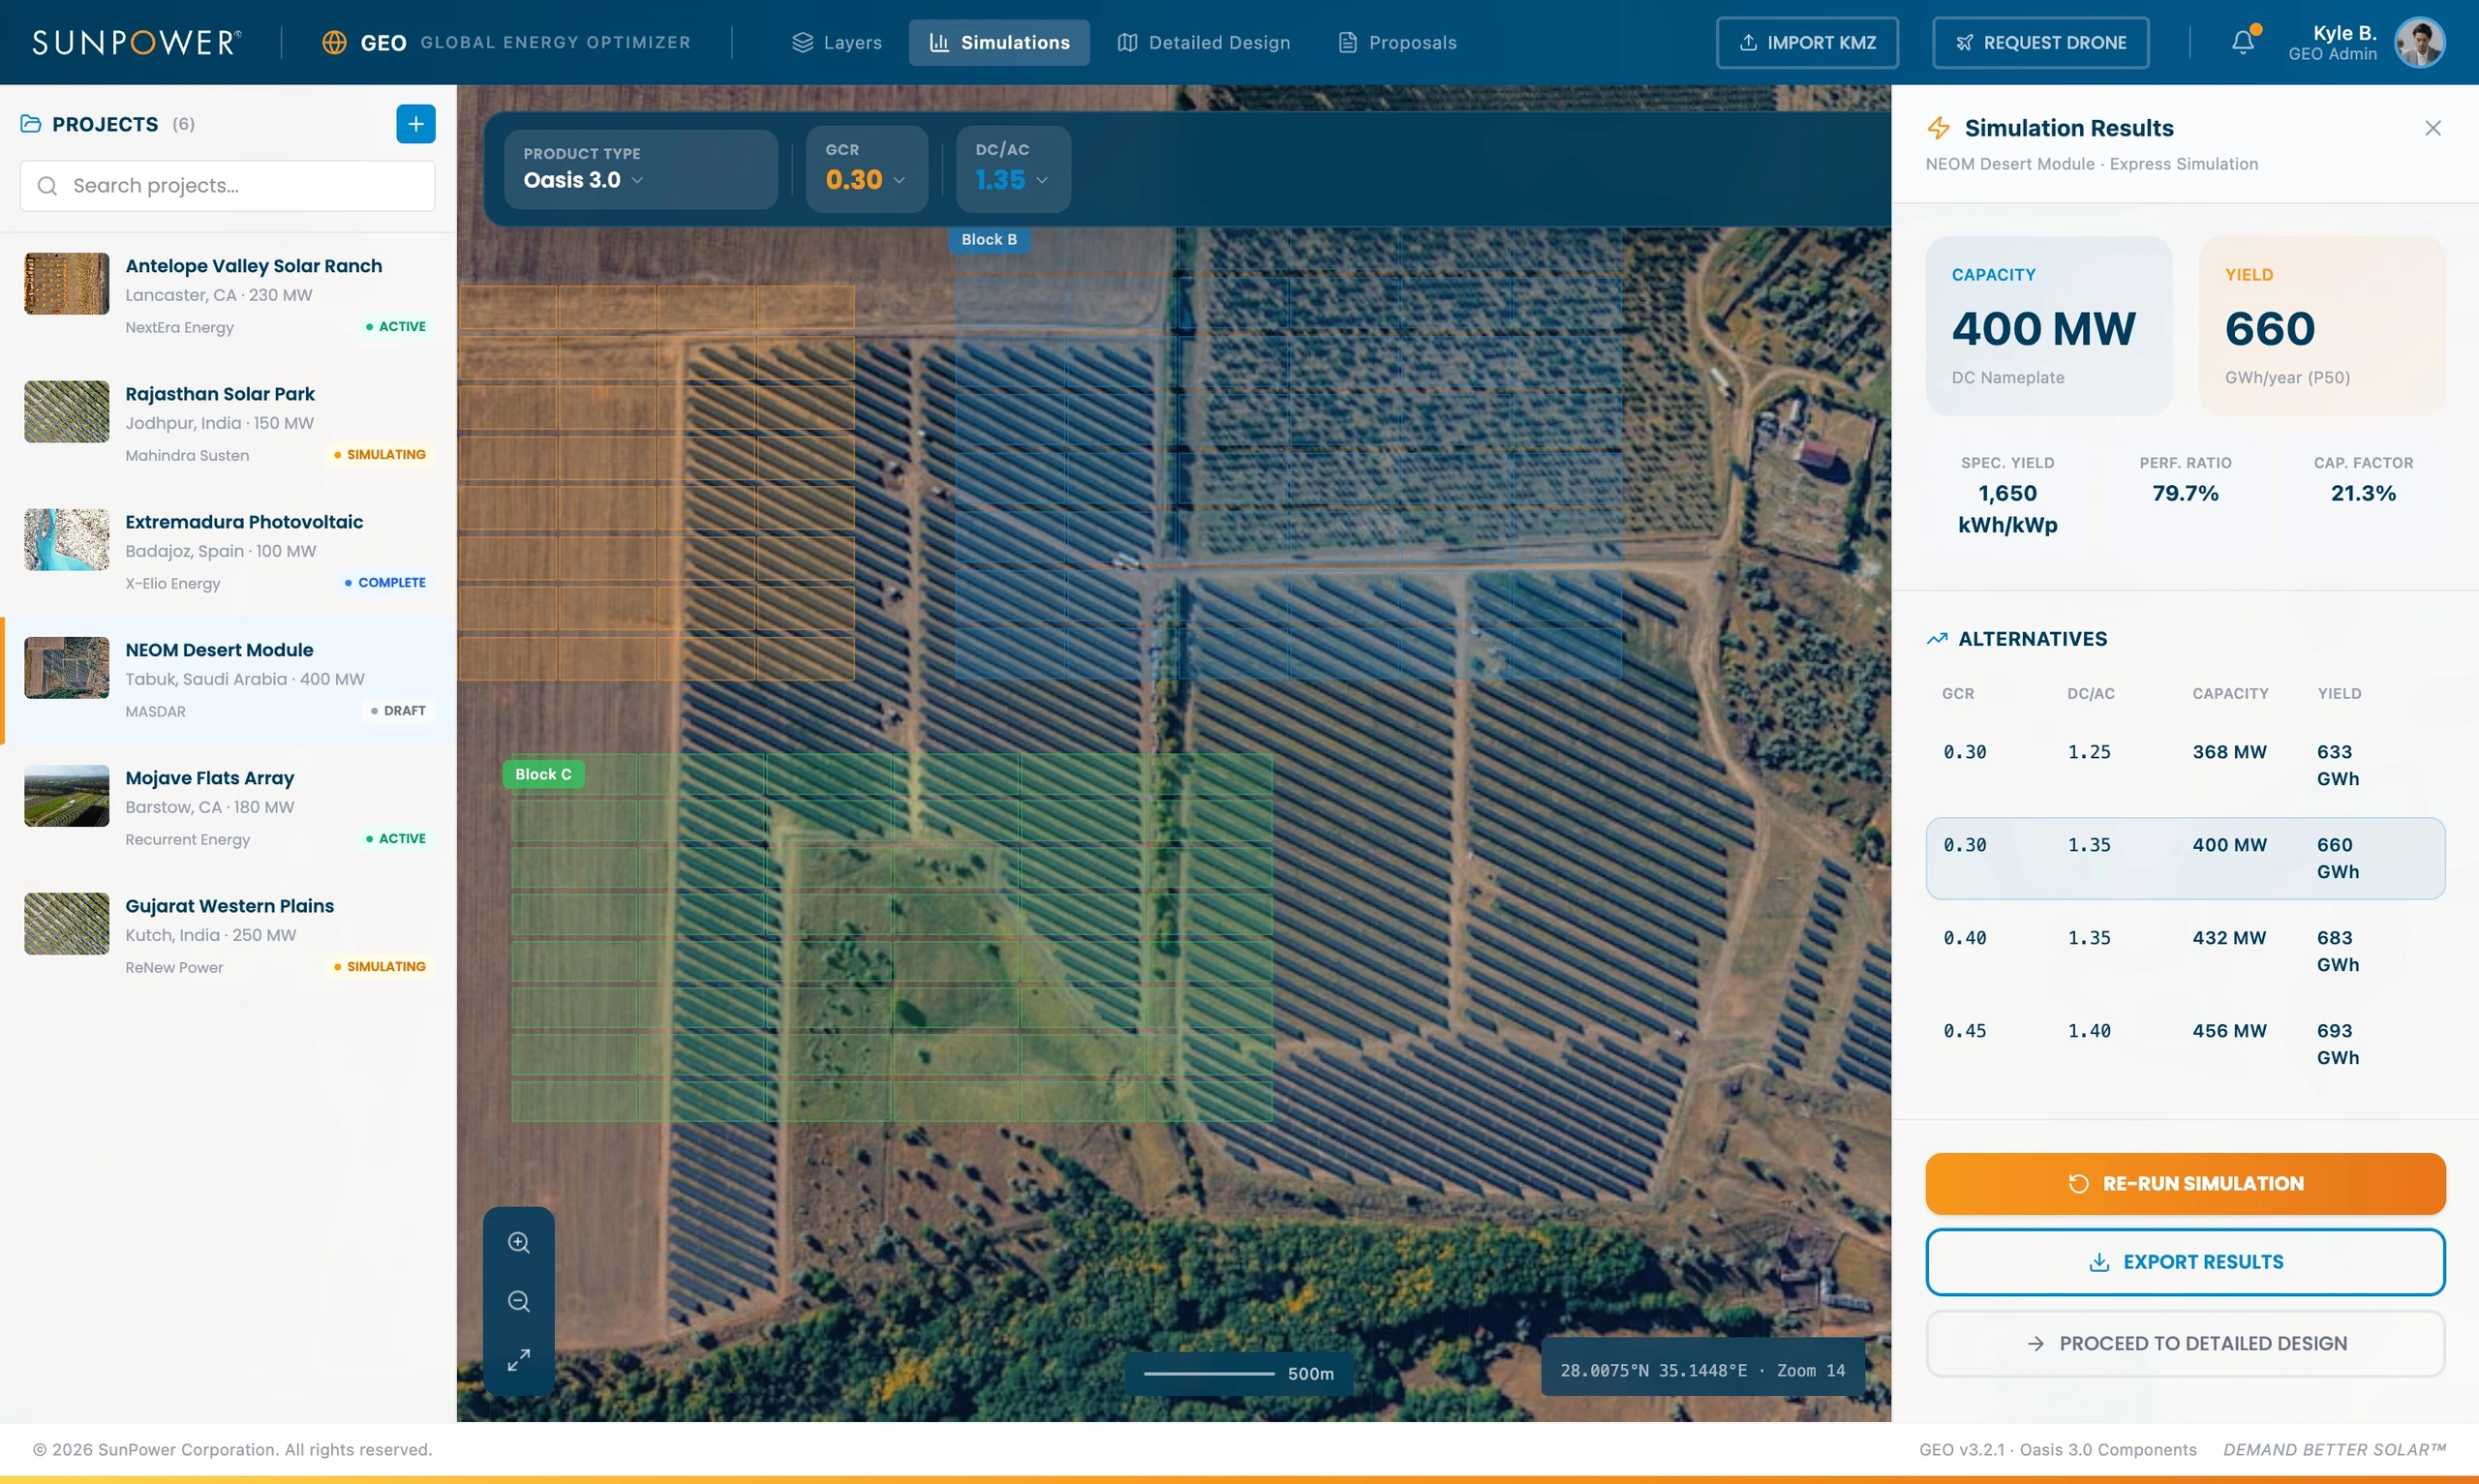Click the 1,650 kWh/kWp Spec. Yield value
Screen dimensions: 2479x1484
point(2007,509)
